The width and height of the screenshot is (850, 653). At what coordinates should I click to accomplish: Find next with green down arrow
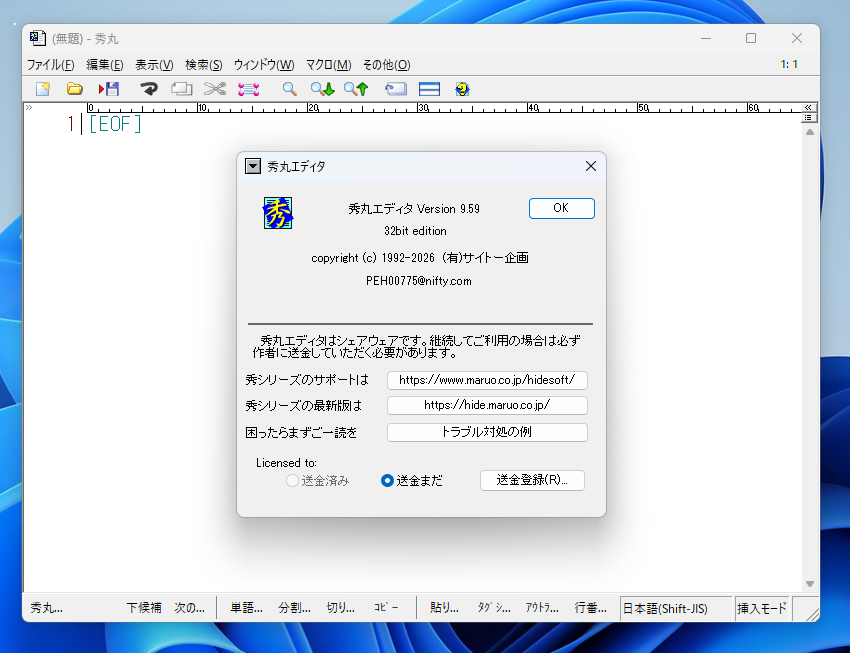[x=323, y=89]
